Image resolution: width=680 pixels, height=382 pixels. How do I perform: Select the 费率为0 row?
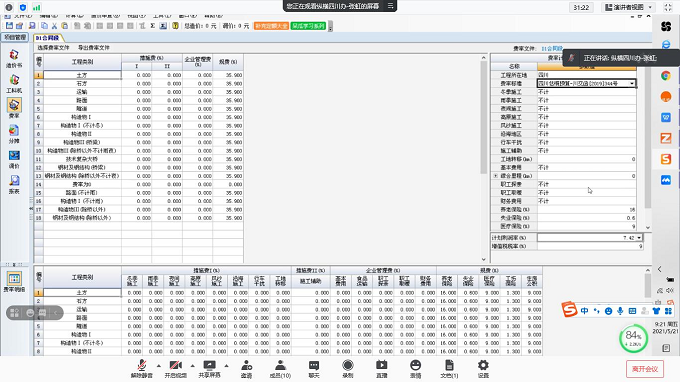[139, 184]
